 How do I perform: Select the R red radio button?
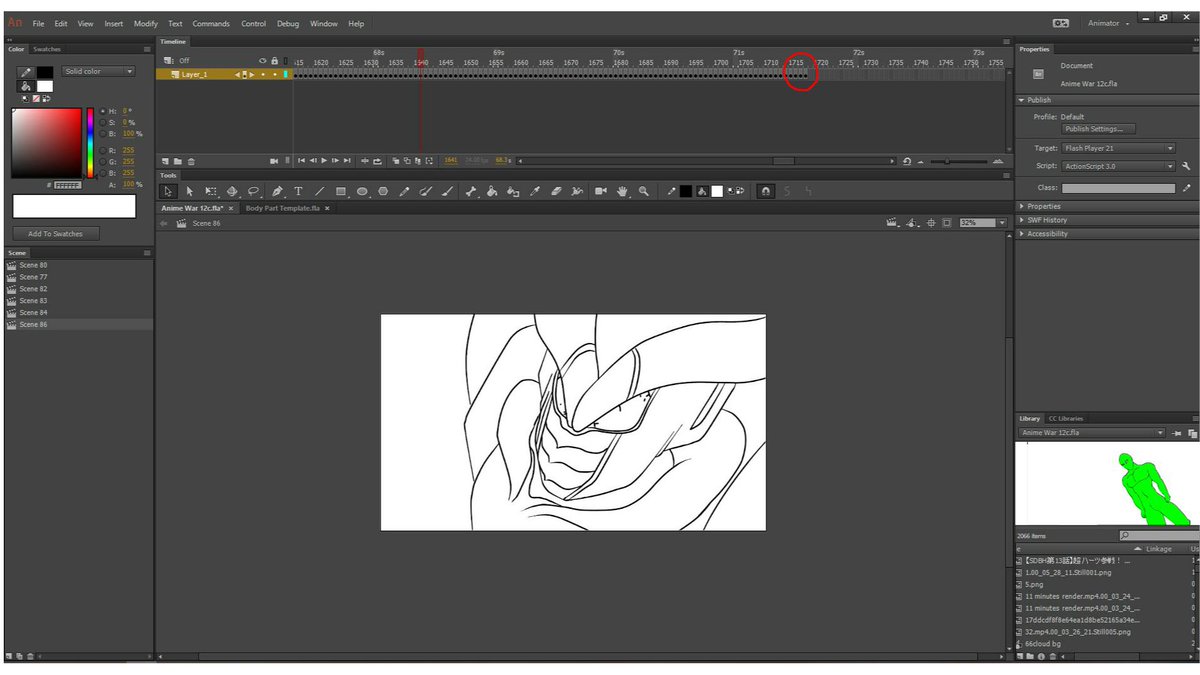[x=103, y=150]
